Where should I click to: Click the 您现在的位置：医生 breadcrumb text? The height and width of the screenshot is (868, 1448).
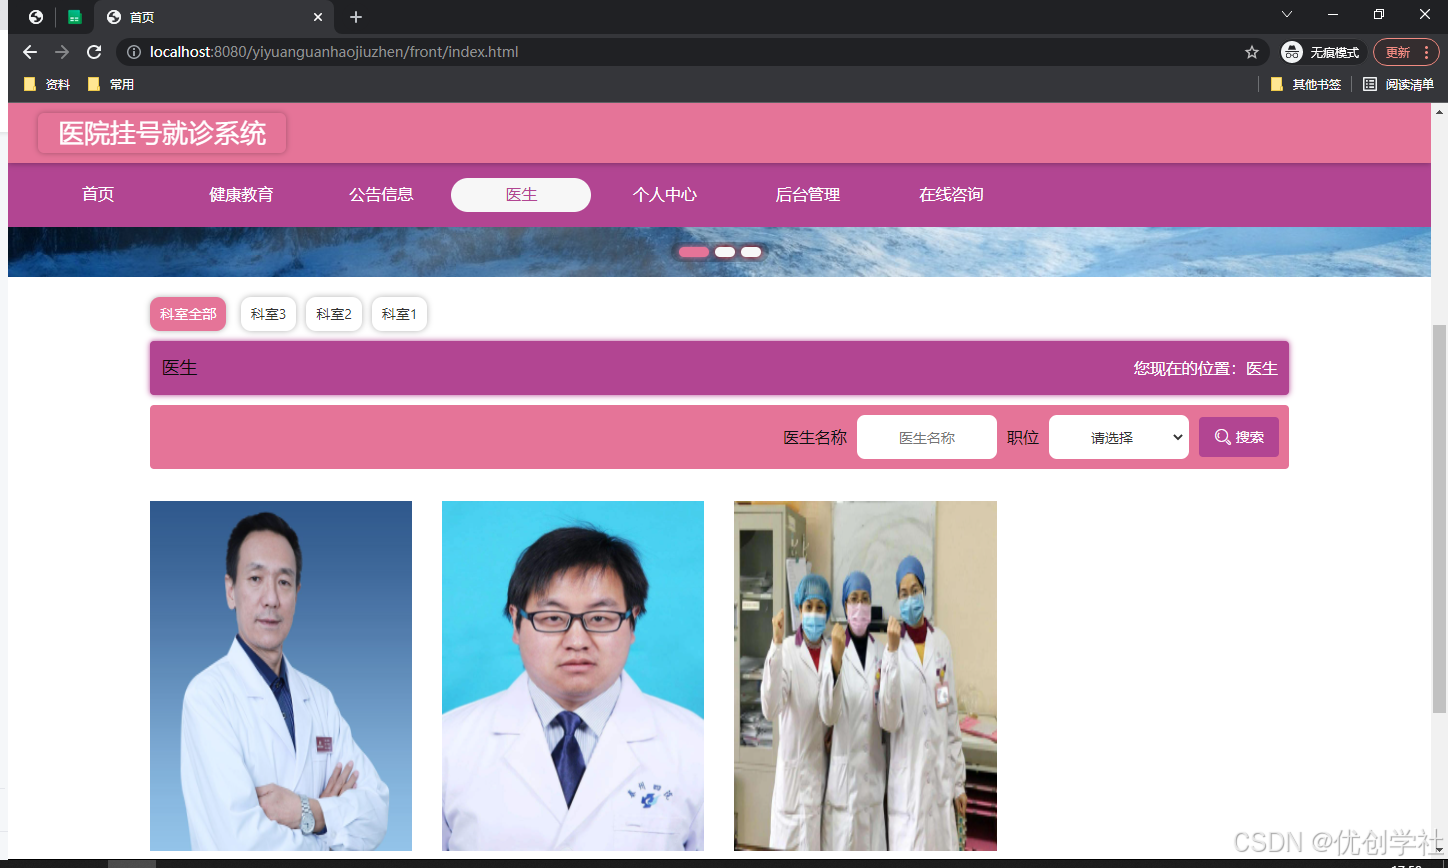point(1206,368)
